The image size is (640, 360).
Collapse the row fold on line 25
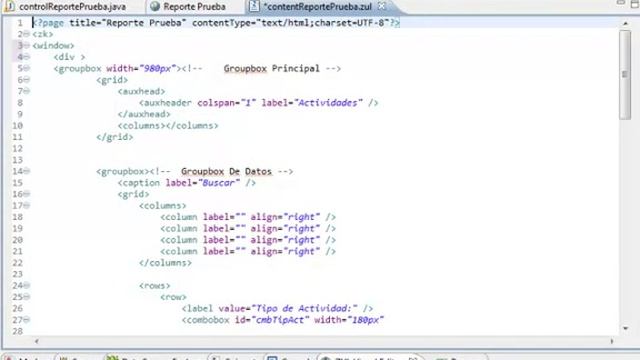(x=27, y=297)
